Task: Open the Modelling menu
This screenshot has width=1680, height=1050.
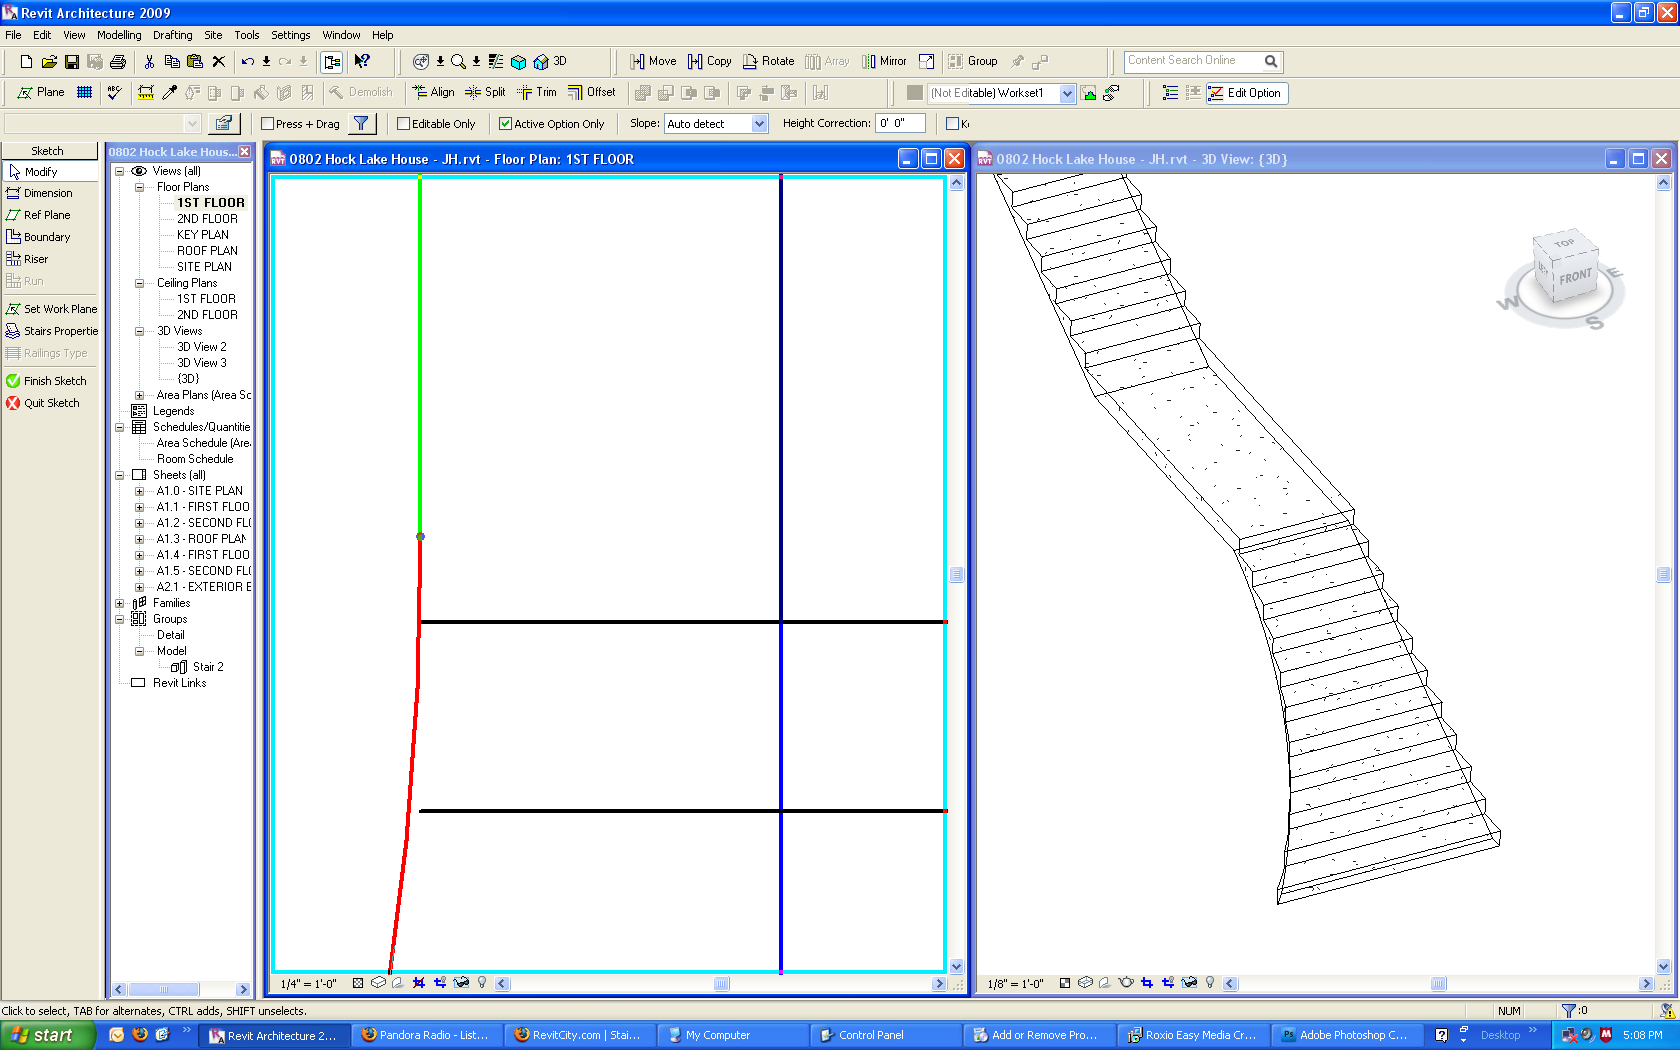Action: [119, 35]
